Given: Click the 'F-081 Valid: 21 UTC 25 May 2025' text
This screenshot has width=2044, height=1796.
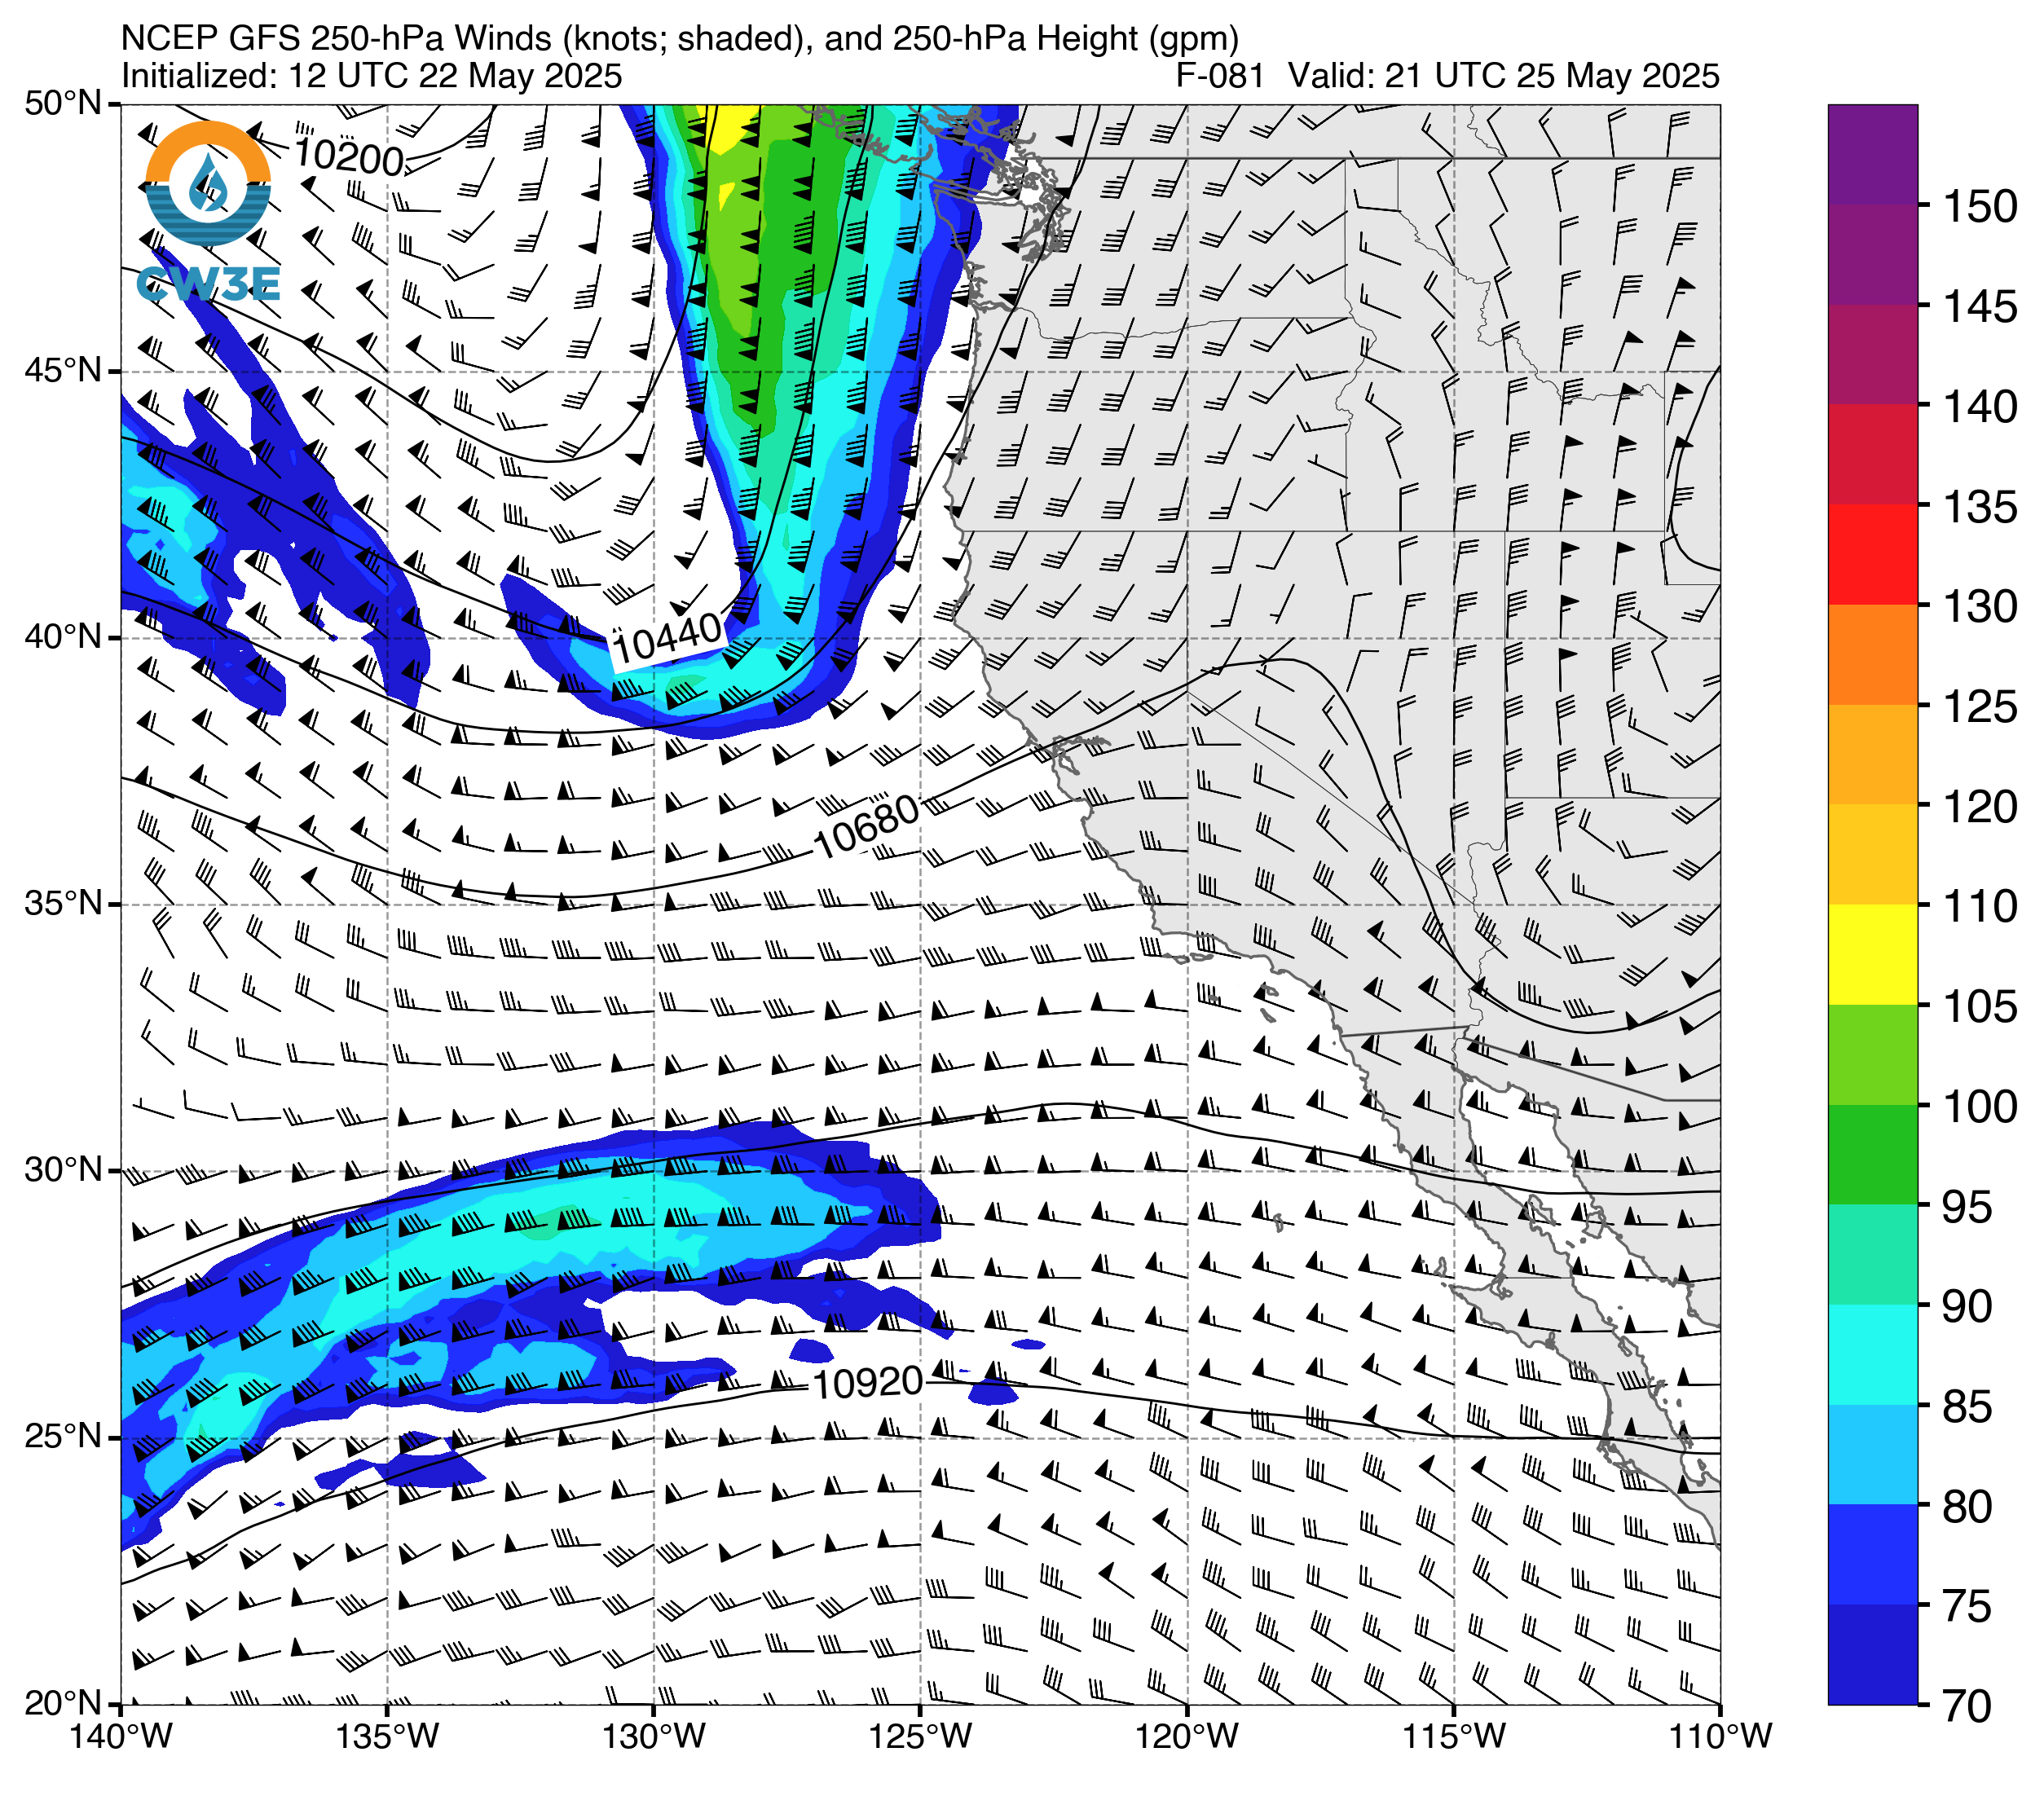Looking at the screenshot, I should point(1447,76).
